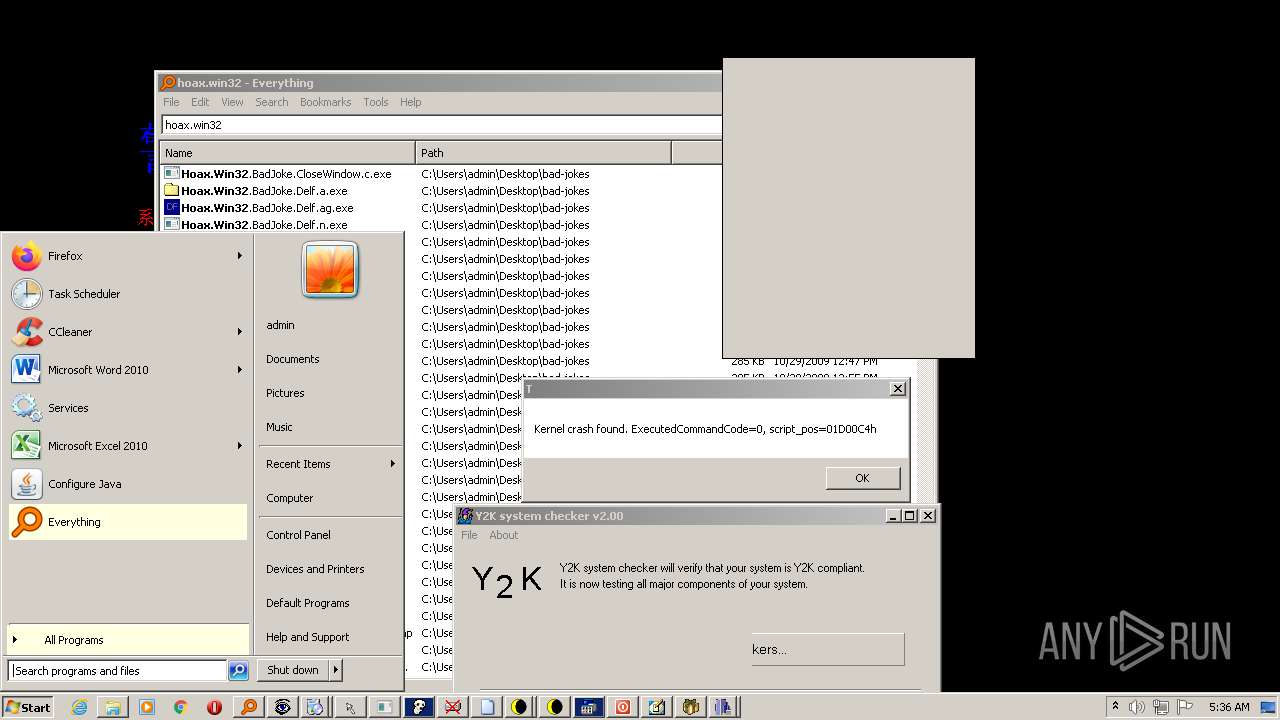Launch Microsoft Excel 2010
Image resolution: width=1280 pixels, height=720 pixels.
[x=127, y=446]
